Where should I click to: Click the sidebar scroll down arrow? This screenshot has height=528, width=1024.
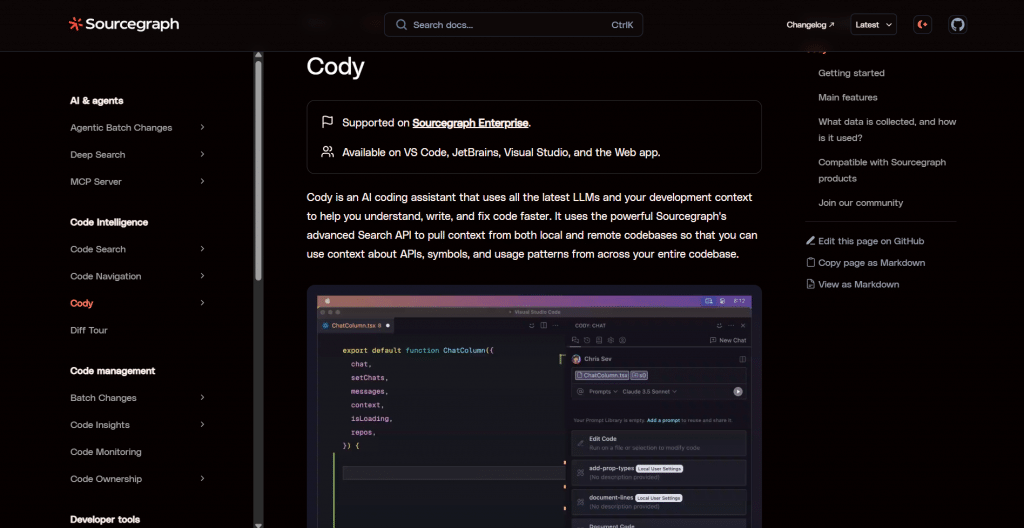pyautogui.click(x=259, y=524)
